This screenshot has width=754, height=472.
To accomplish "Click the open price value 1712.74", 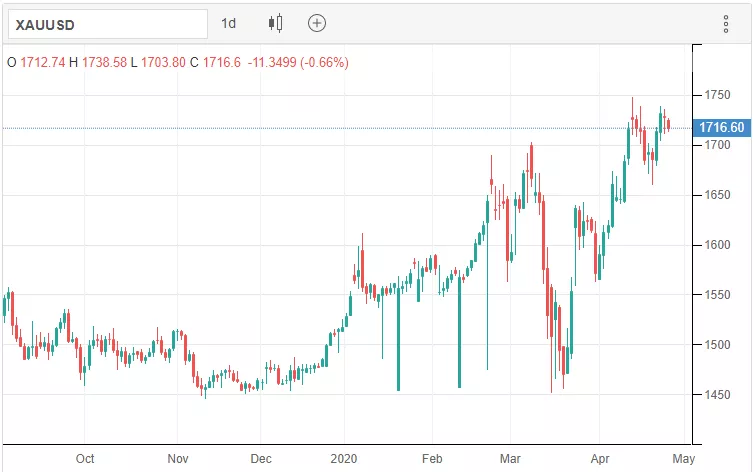I will click(43, 62).
